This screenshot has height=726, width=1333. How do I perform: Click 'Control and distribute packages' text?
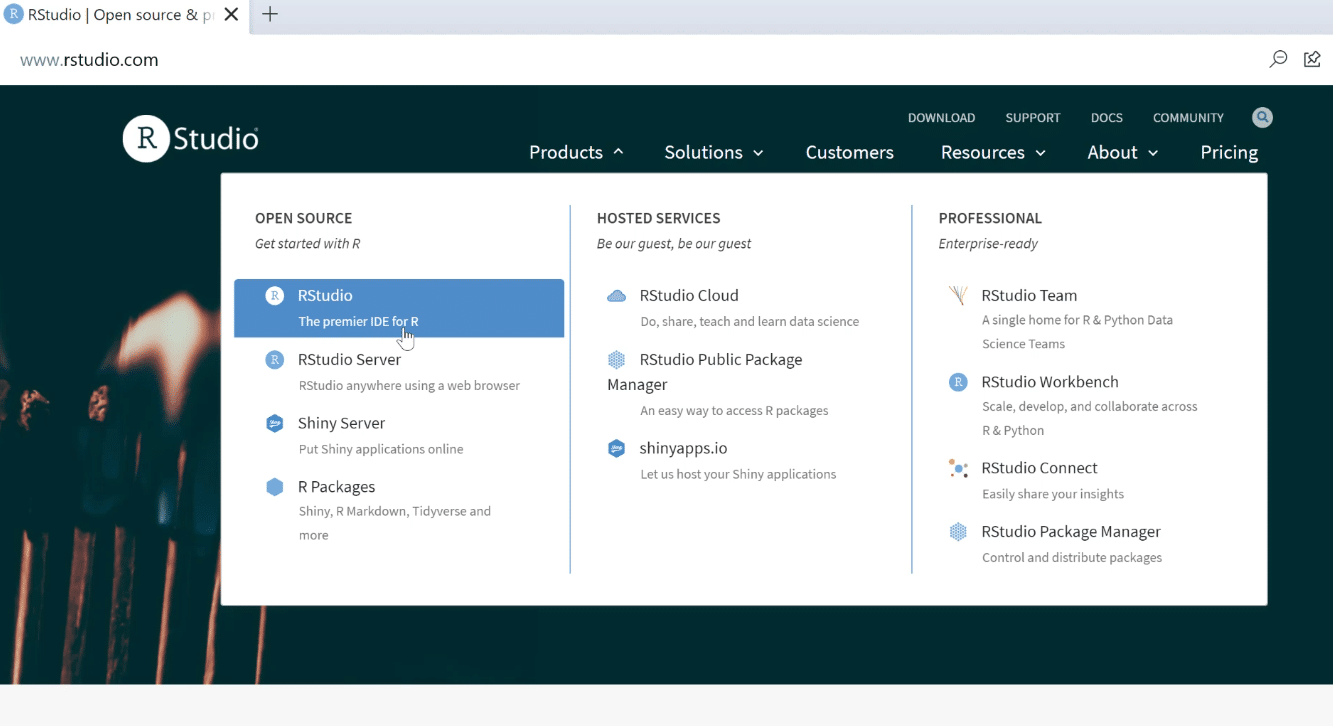tap(1072, 558)
